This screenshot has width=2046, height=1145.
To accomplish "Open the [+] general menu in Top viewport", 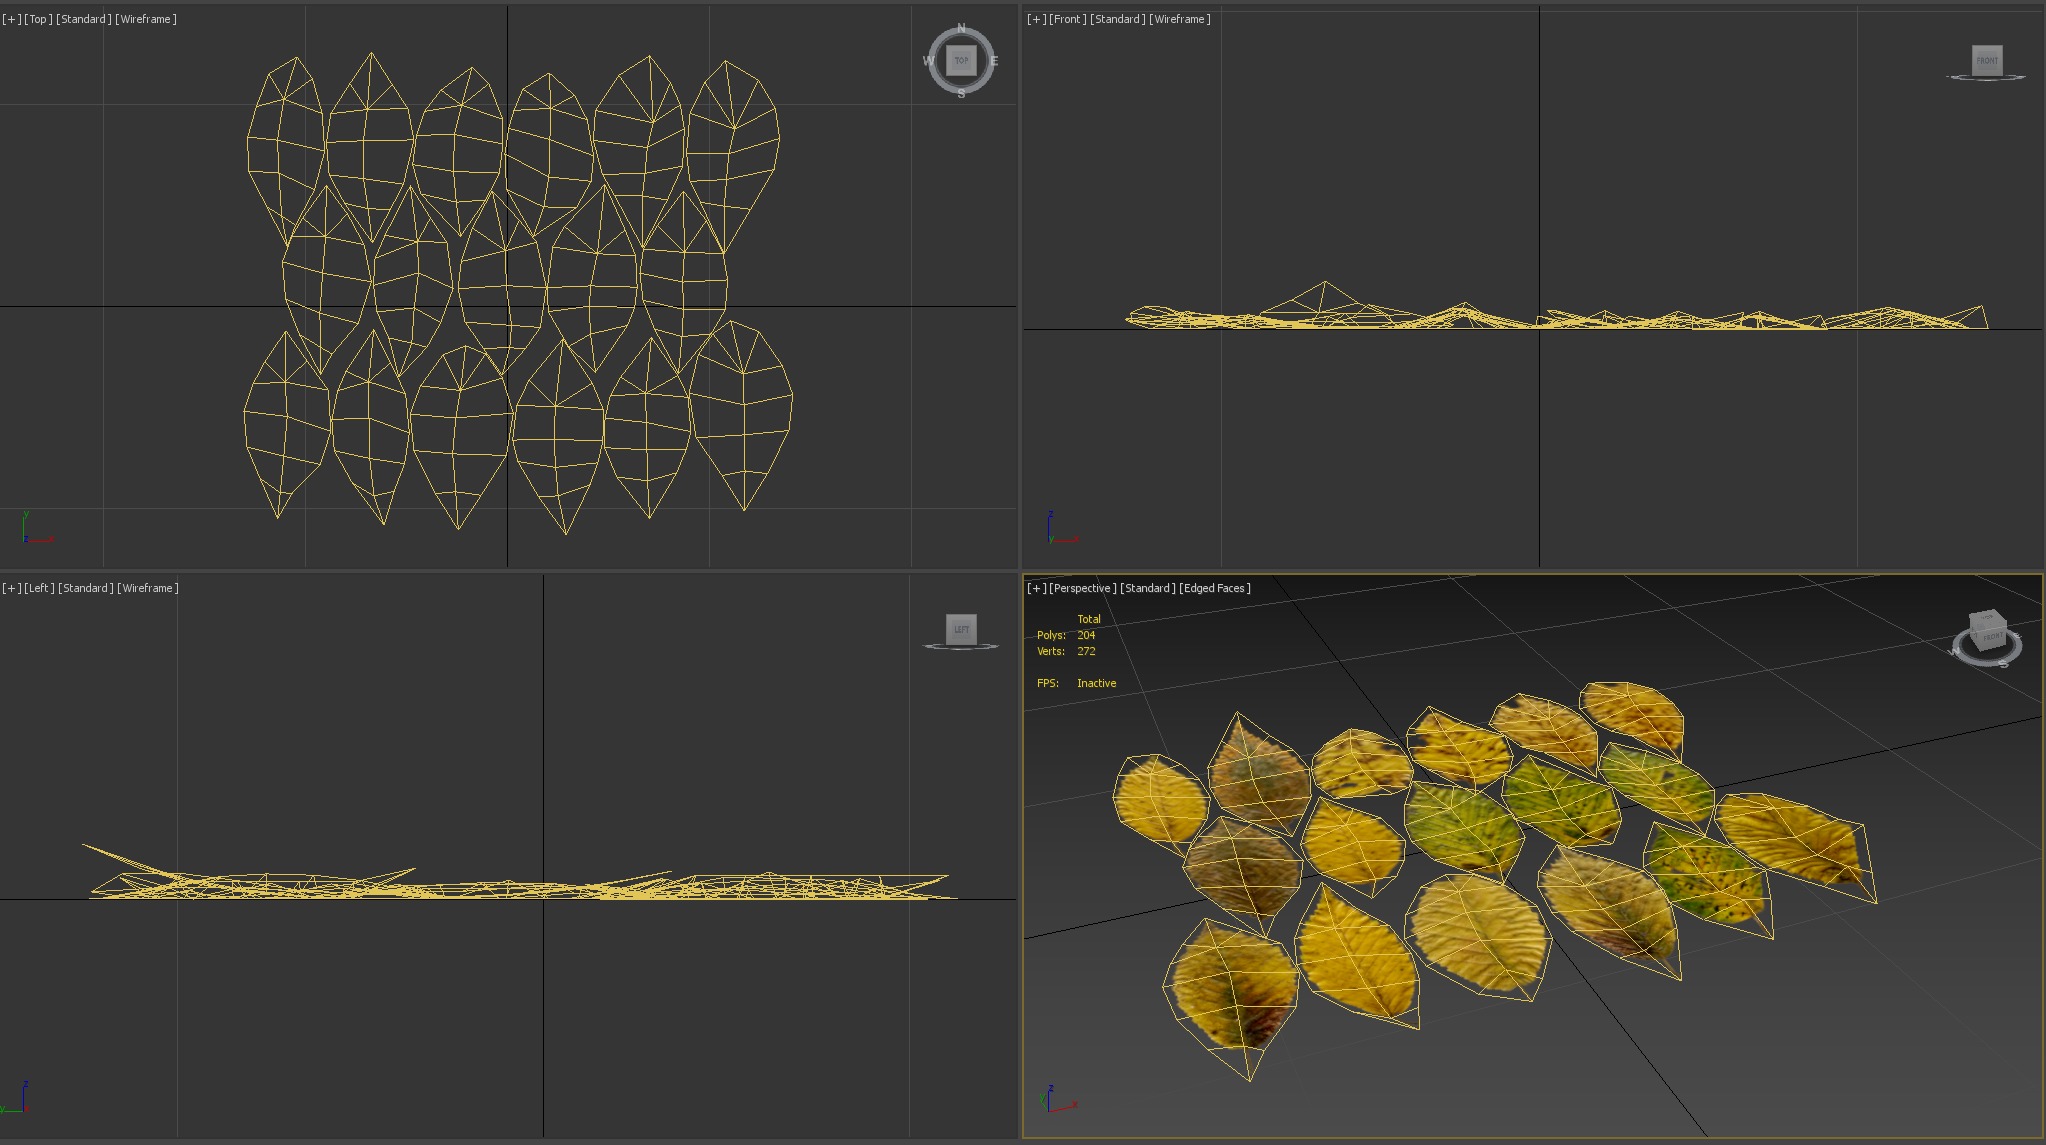I will [11, 19].
